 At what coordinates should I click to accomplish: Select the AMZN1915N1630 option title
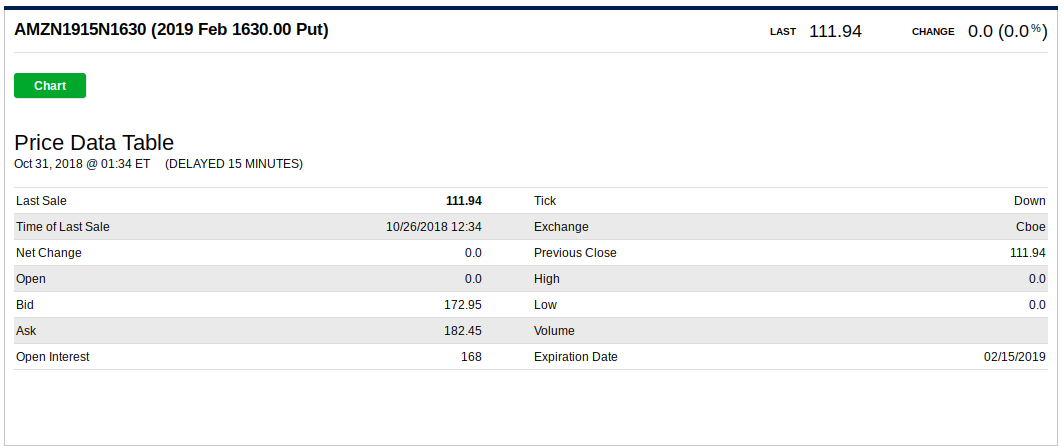[171, 30]
